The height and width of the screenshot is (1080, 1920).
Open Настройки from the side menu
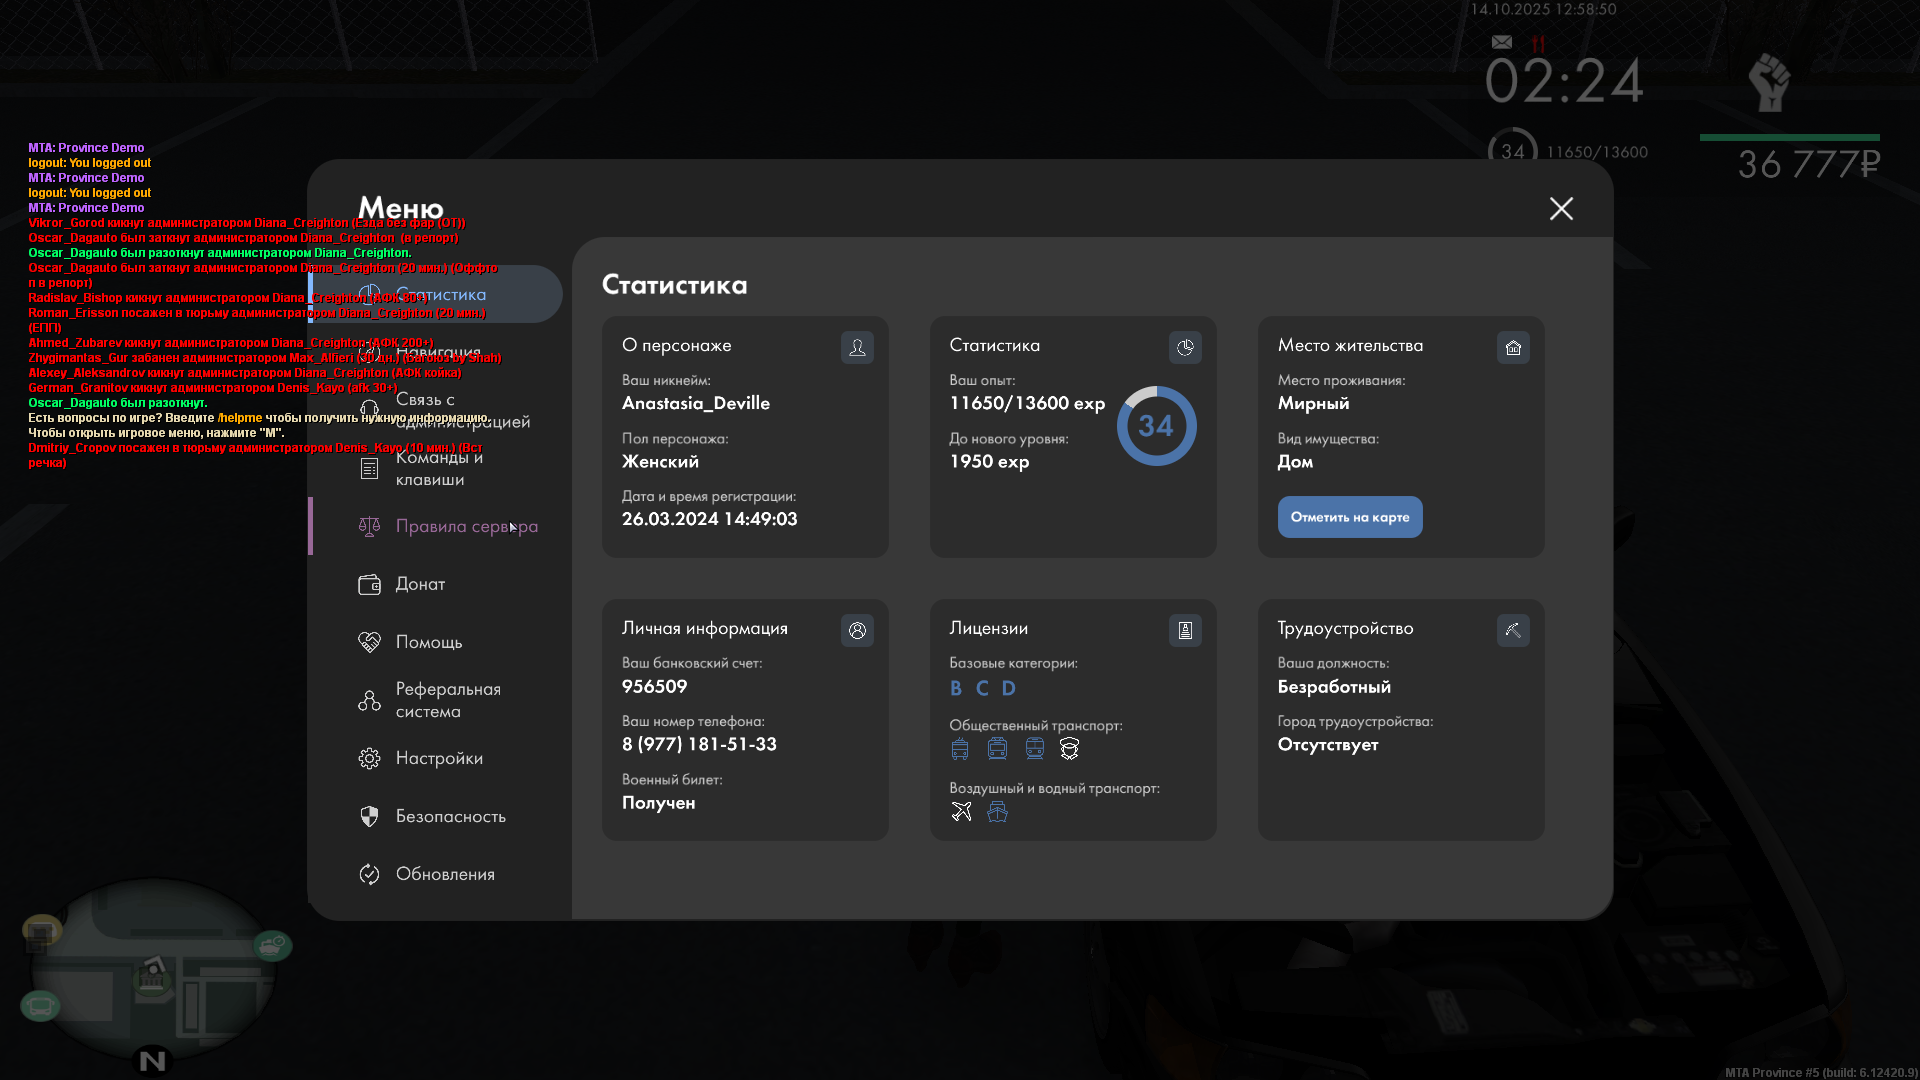438,758
